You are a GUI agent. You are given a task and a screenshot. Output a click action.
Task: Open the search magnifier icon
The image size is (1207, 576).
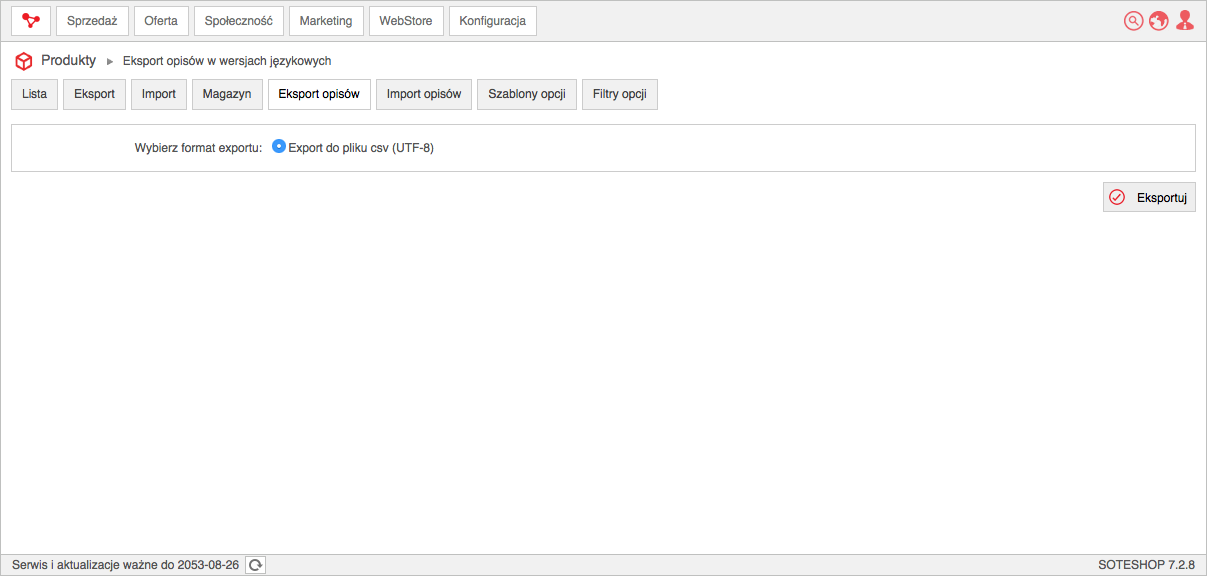click(1133, 21)
